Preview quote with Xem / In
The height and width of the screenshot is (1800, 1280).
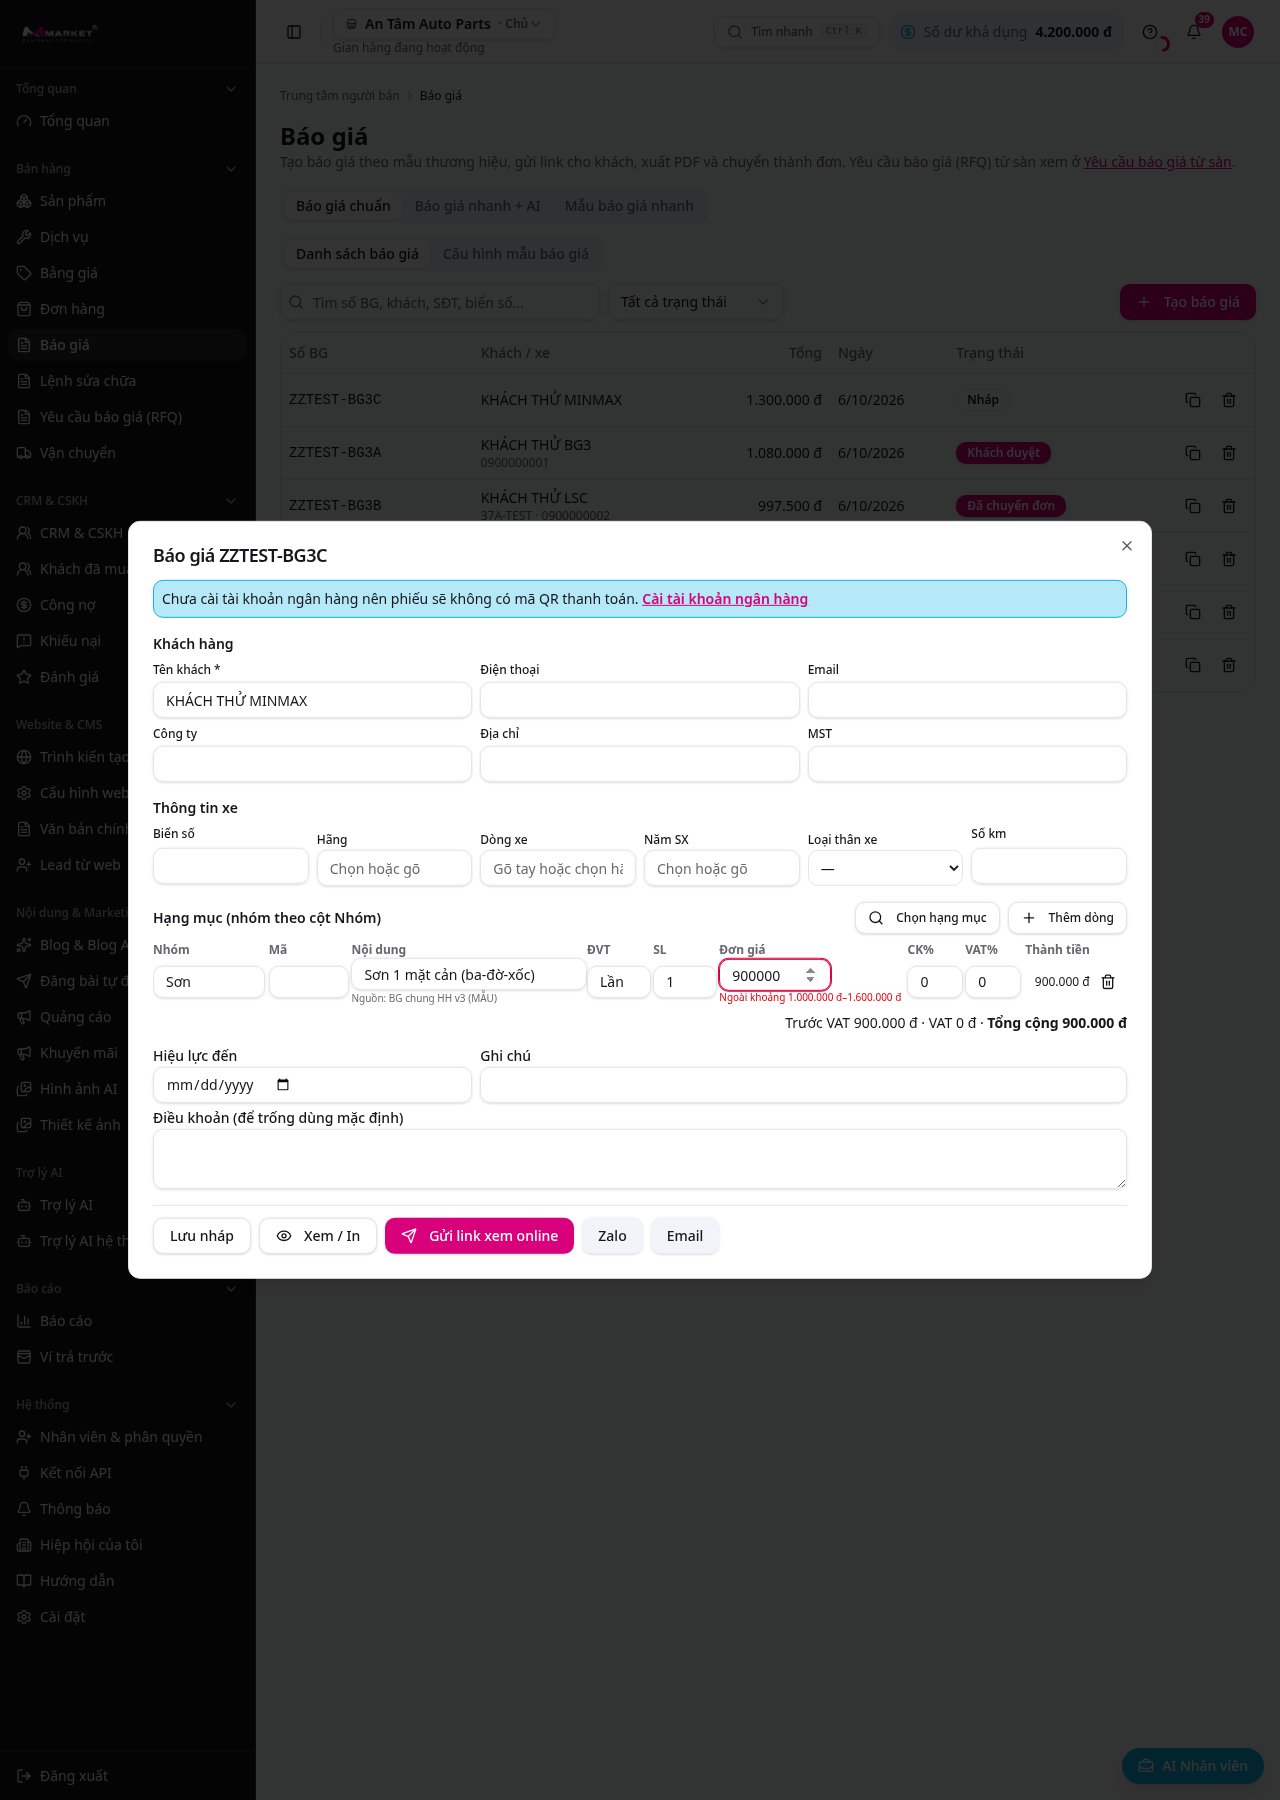(318, 1236)
